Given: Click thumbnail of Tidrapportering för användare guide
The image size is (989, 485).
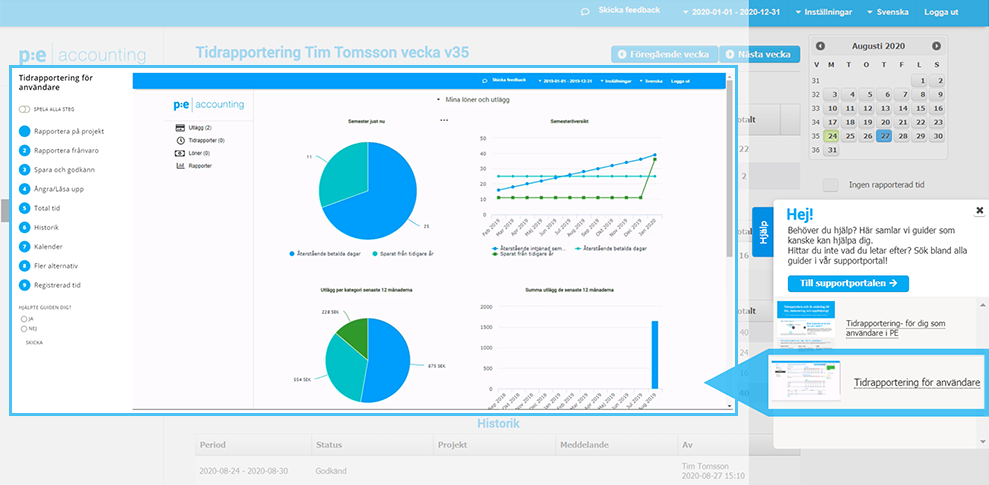Looking at the screenshot, I should point(806,380).
